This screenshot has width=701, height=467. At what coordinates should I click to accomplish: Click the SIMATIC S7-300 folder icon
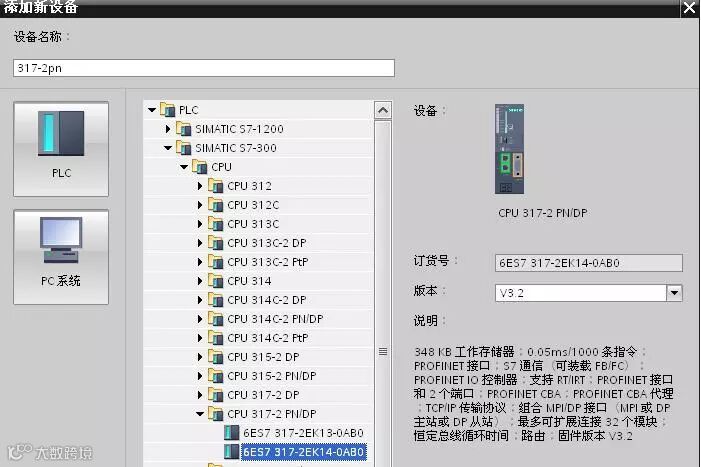point(184,147)
